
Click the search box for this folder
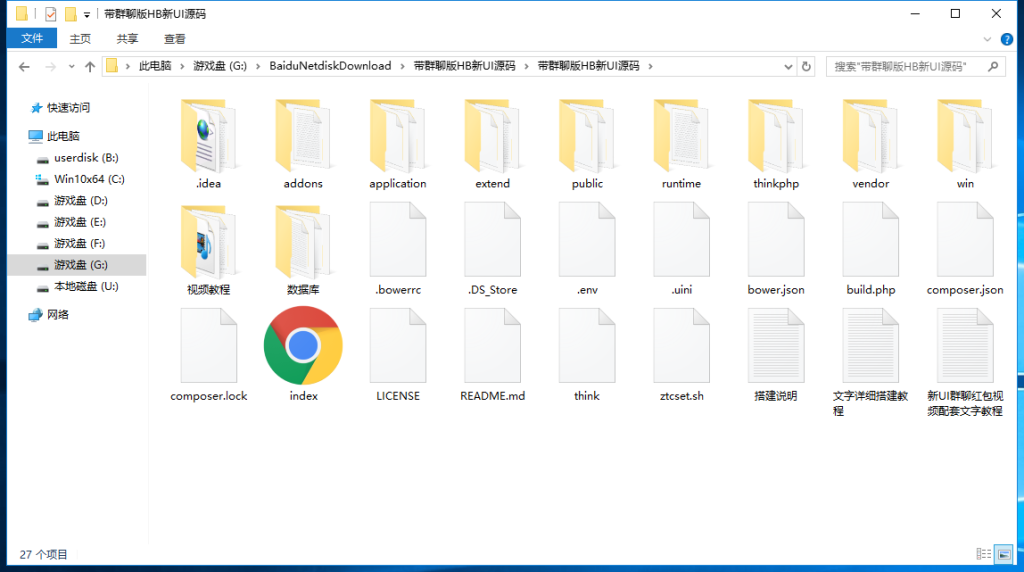click(914, 67)
